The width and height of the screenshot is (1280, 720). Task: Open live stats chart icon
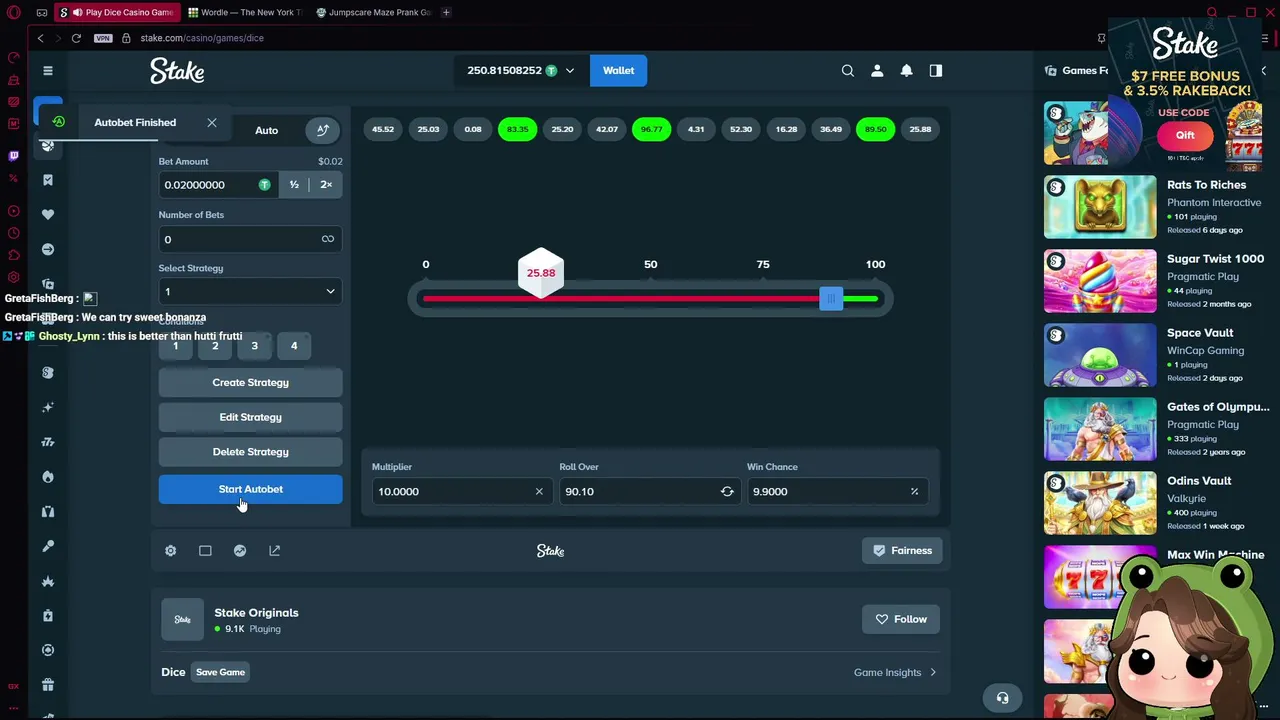click(240, 551)
